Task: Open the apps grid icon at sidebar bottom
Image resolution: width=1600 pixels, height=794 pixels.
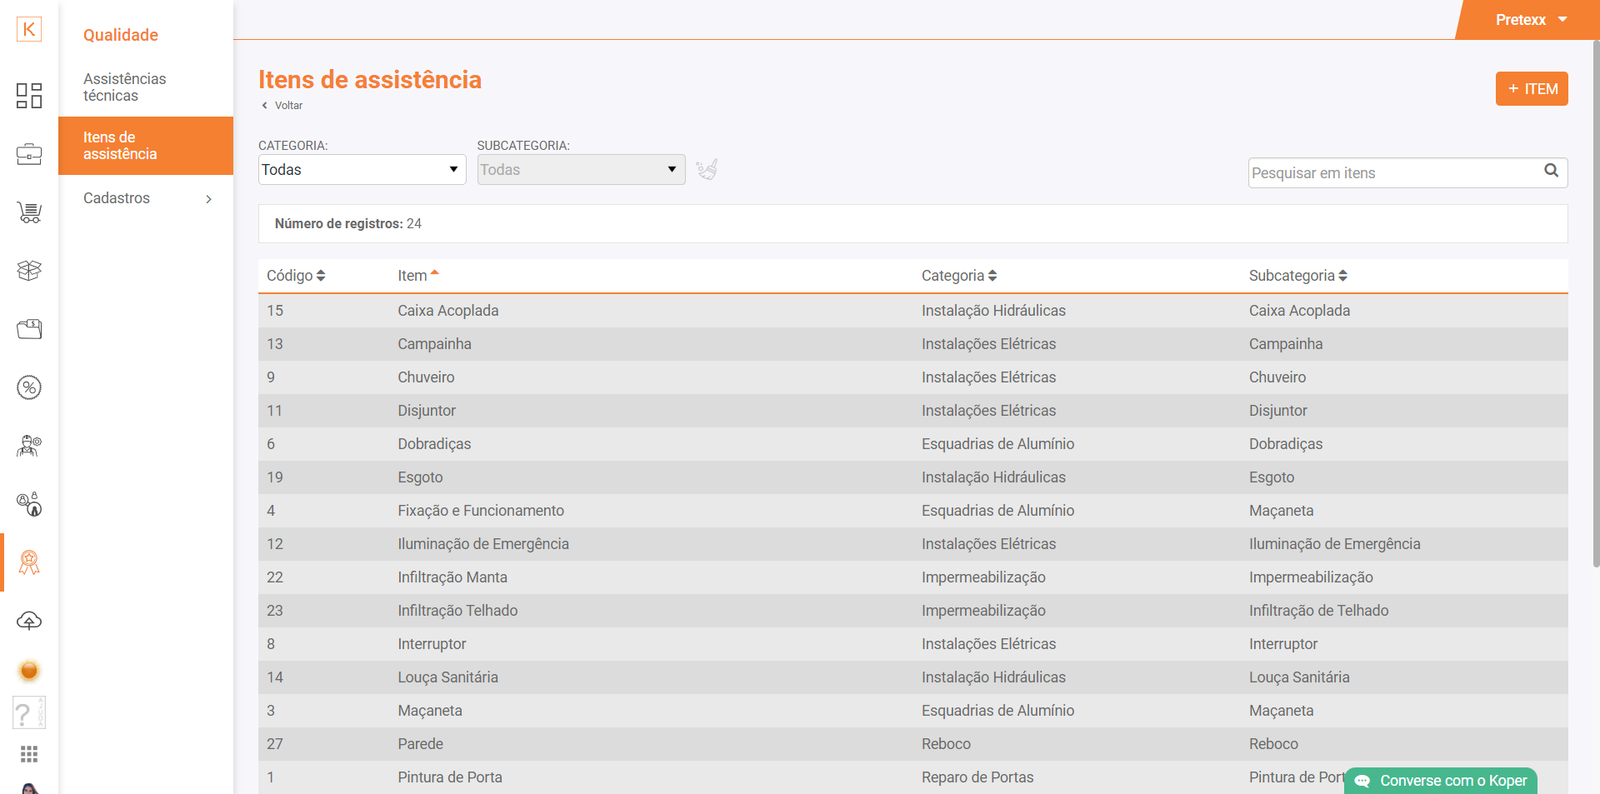Action: pos(29,754)
